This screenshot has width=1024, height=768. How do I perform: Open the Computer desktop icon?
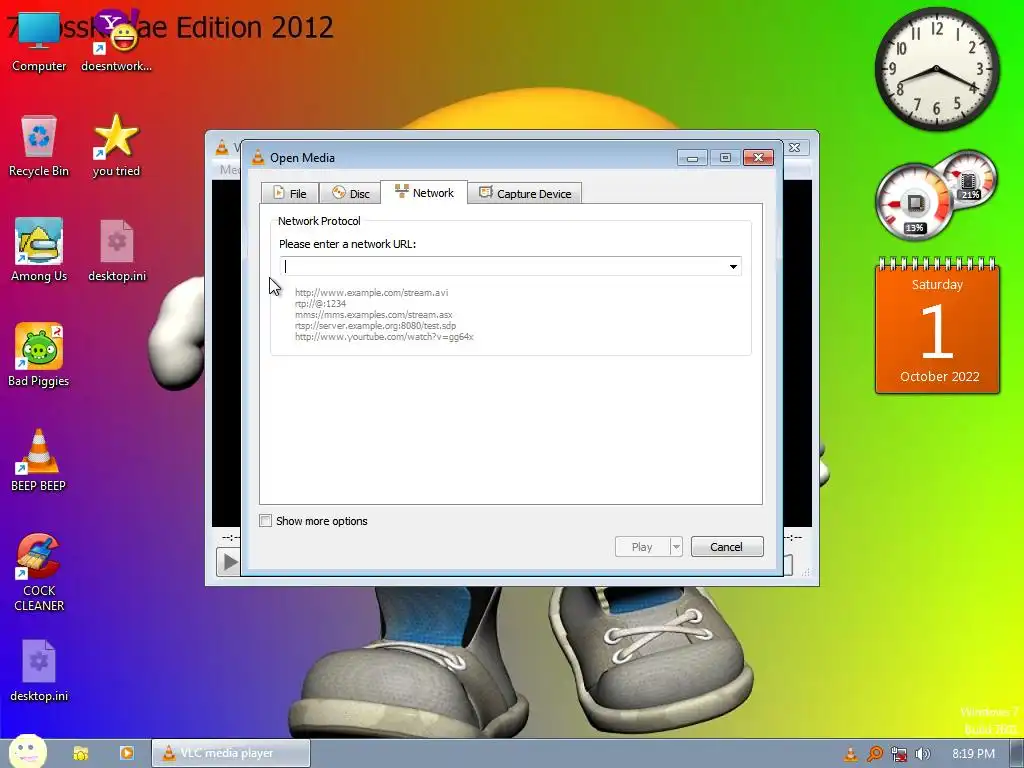coord(39,42)
